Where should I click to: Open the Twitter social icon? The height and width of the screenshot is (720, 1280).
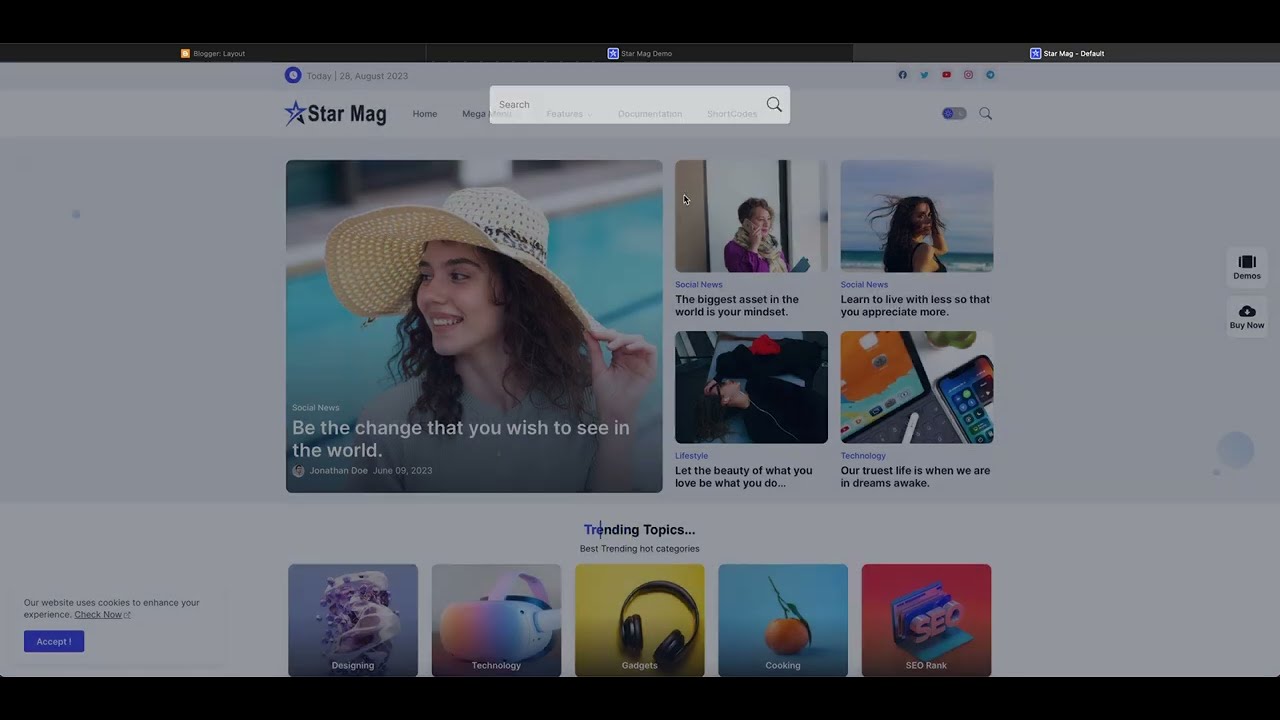click(924, 75)
